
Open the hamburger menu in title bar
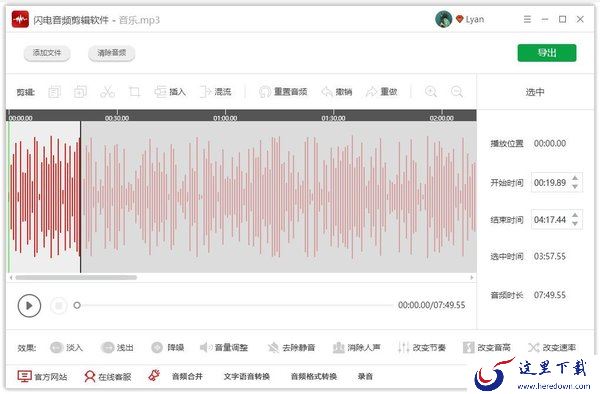[x=527, y=19]
